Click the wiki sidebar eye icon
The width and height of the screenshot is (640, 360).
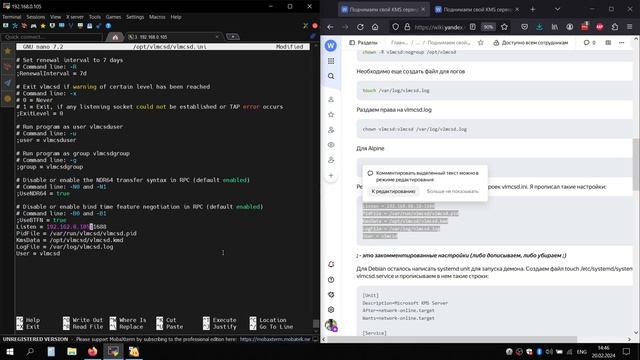click(331, 145)
